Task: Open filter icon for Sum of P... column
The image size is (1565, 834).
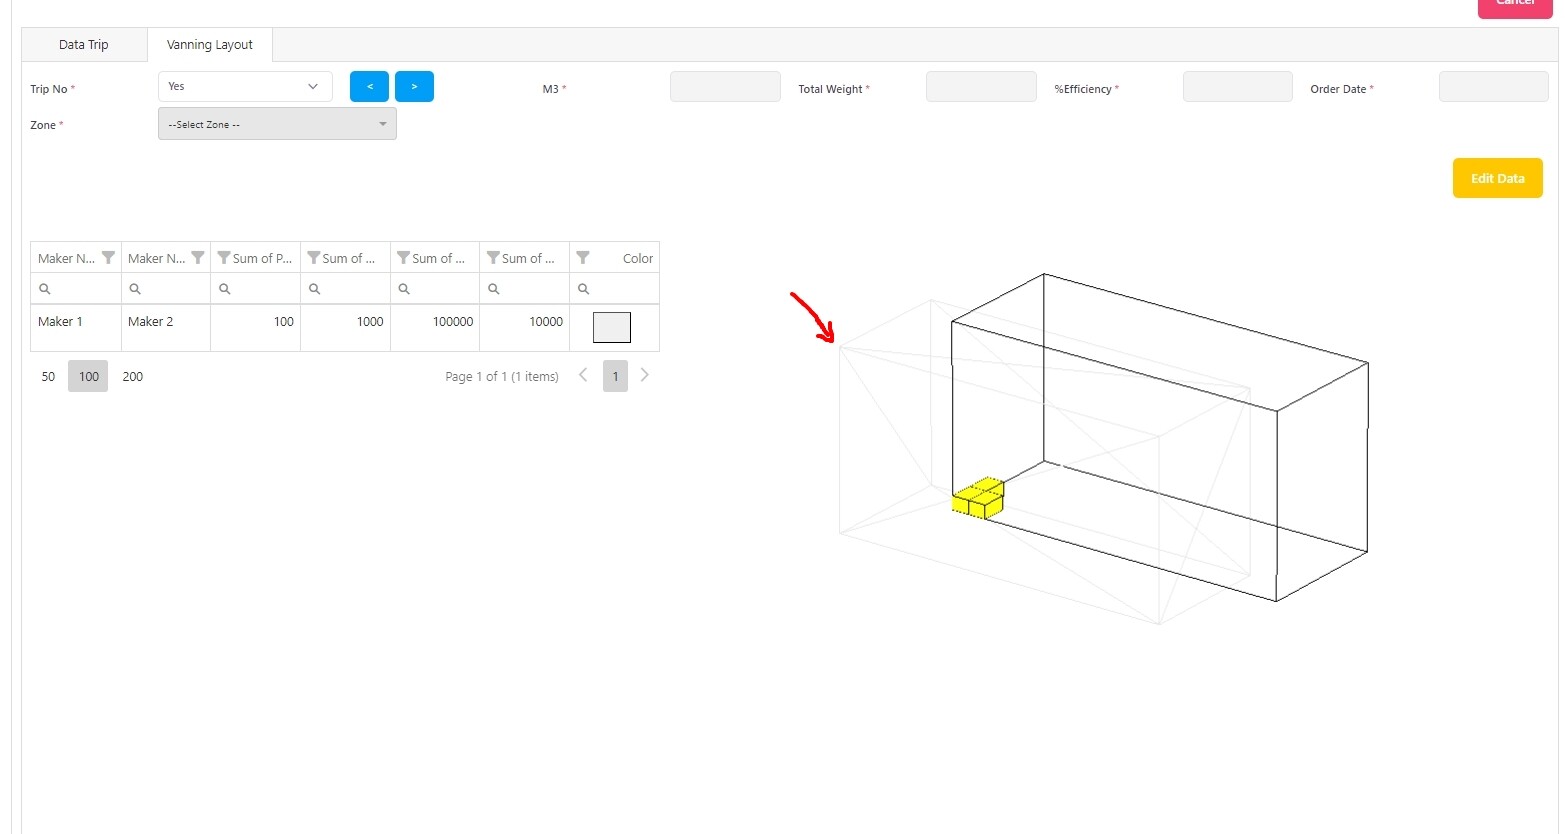Action: 224,258
